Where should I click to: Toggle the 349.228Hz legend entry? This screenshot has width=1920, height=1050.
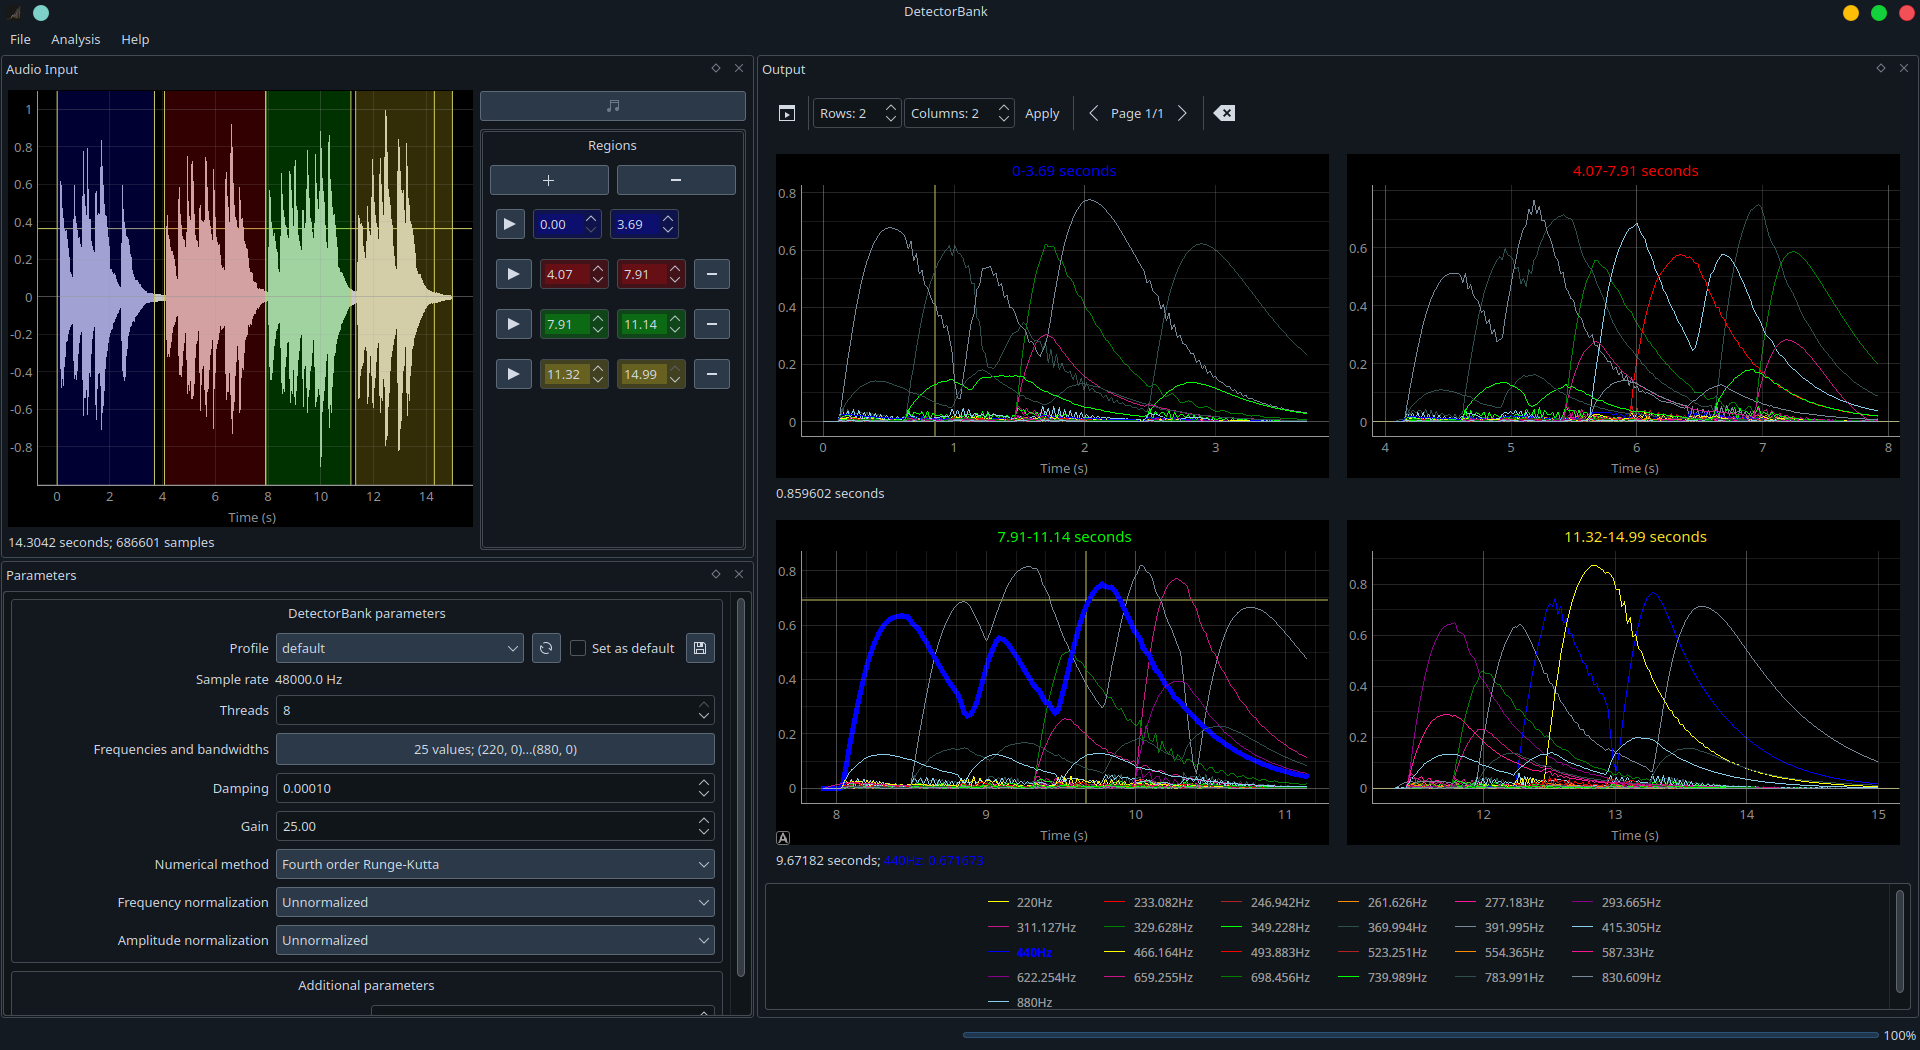click(1265, 927)
